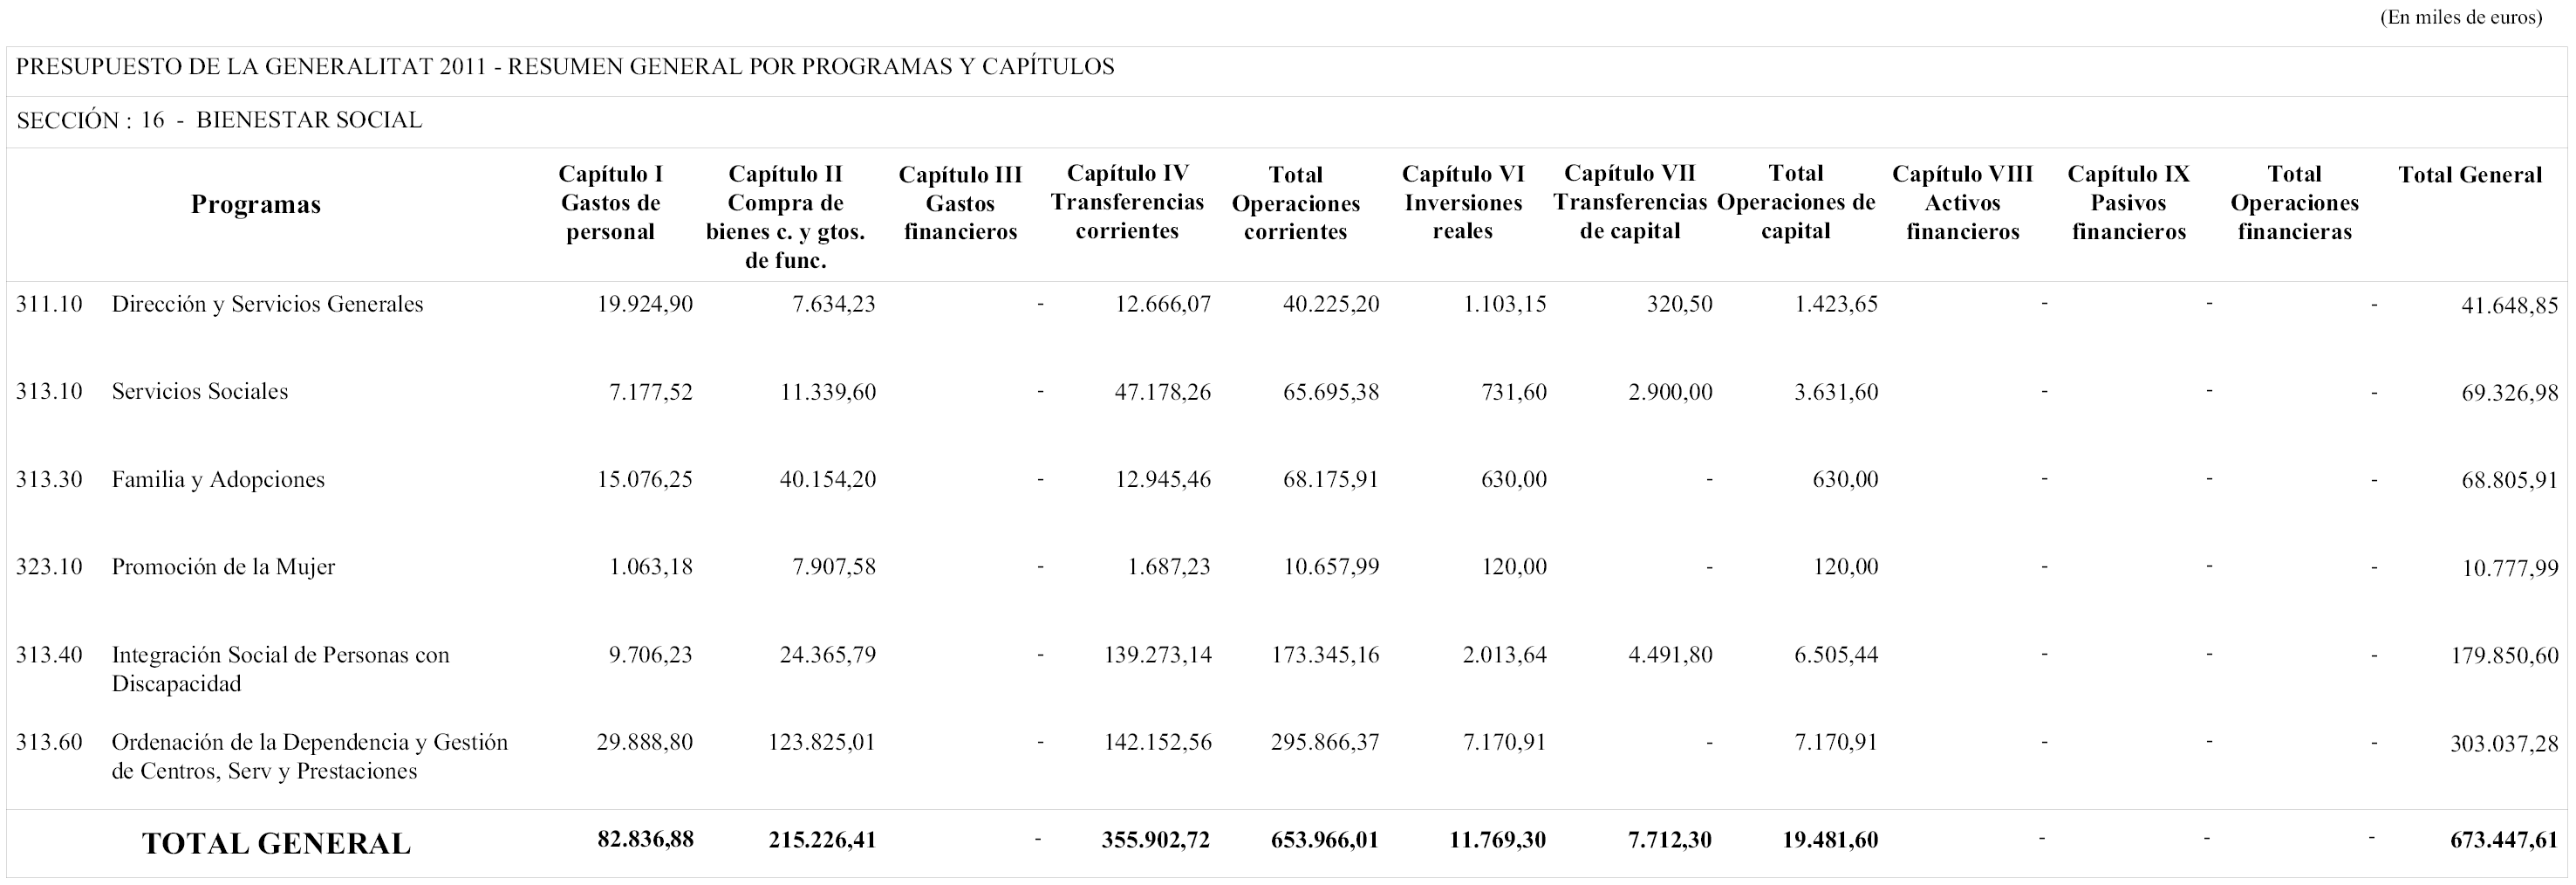Click the Capítulo VI Inversiones reales header
The width and height of the screenshot is (2576, 885).
tap(1463, 203)
